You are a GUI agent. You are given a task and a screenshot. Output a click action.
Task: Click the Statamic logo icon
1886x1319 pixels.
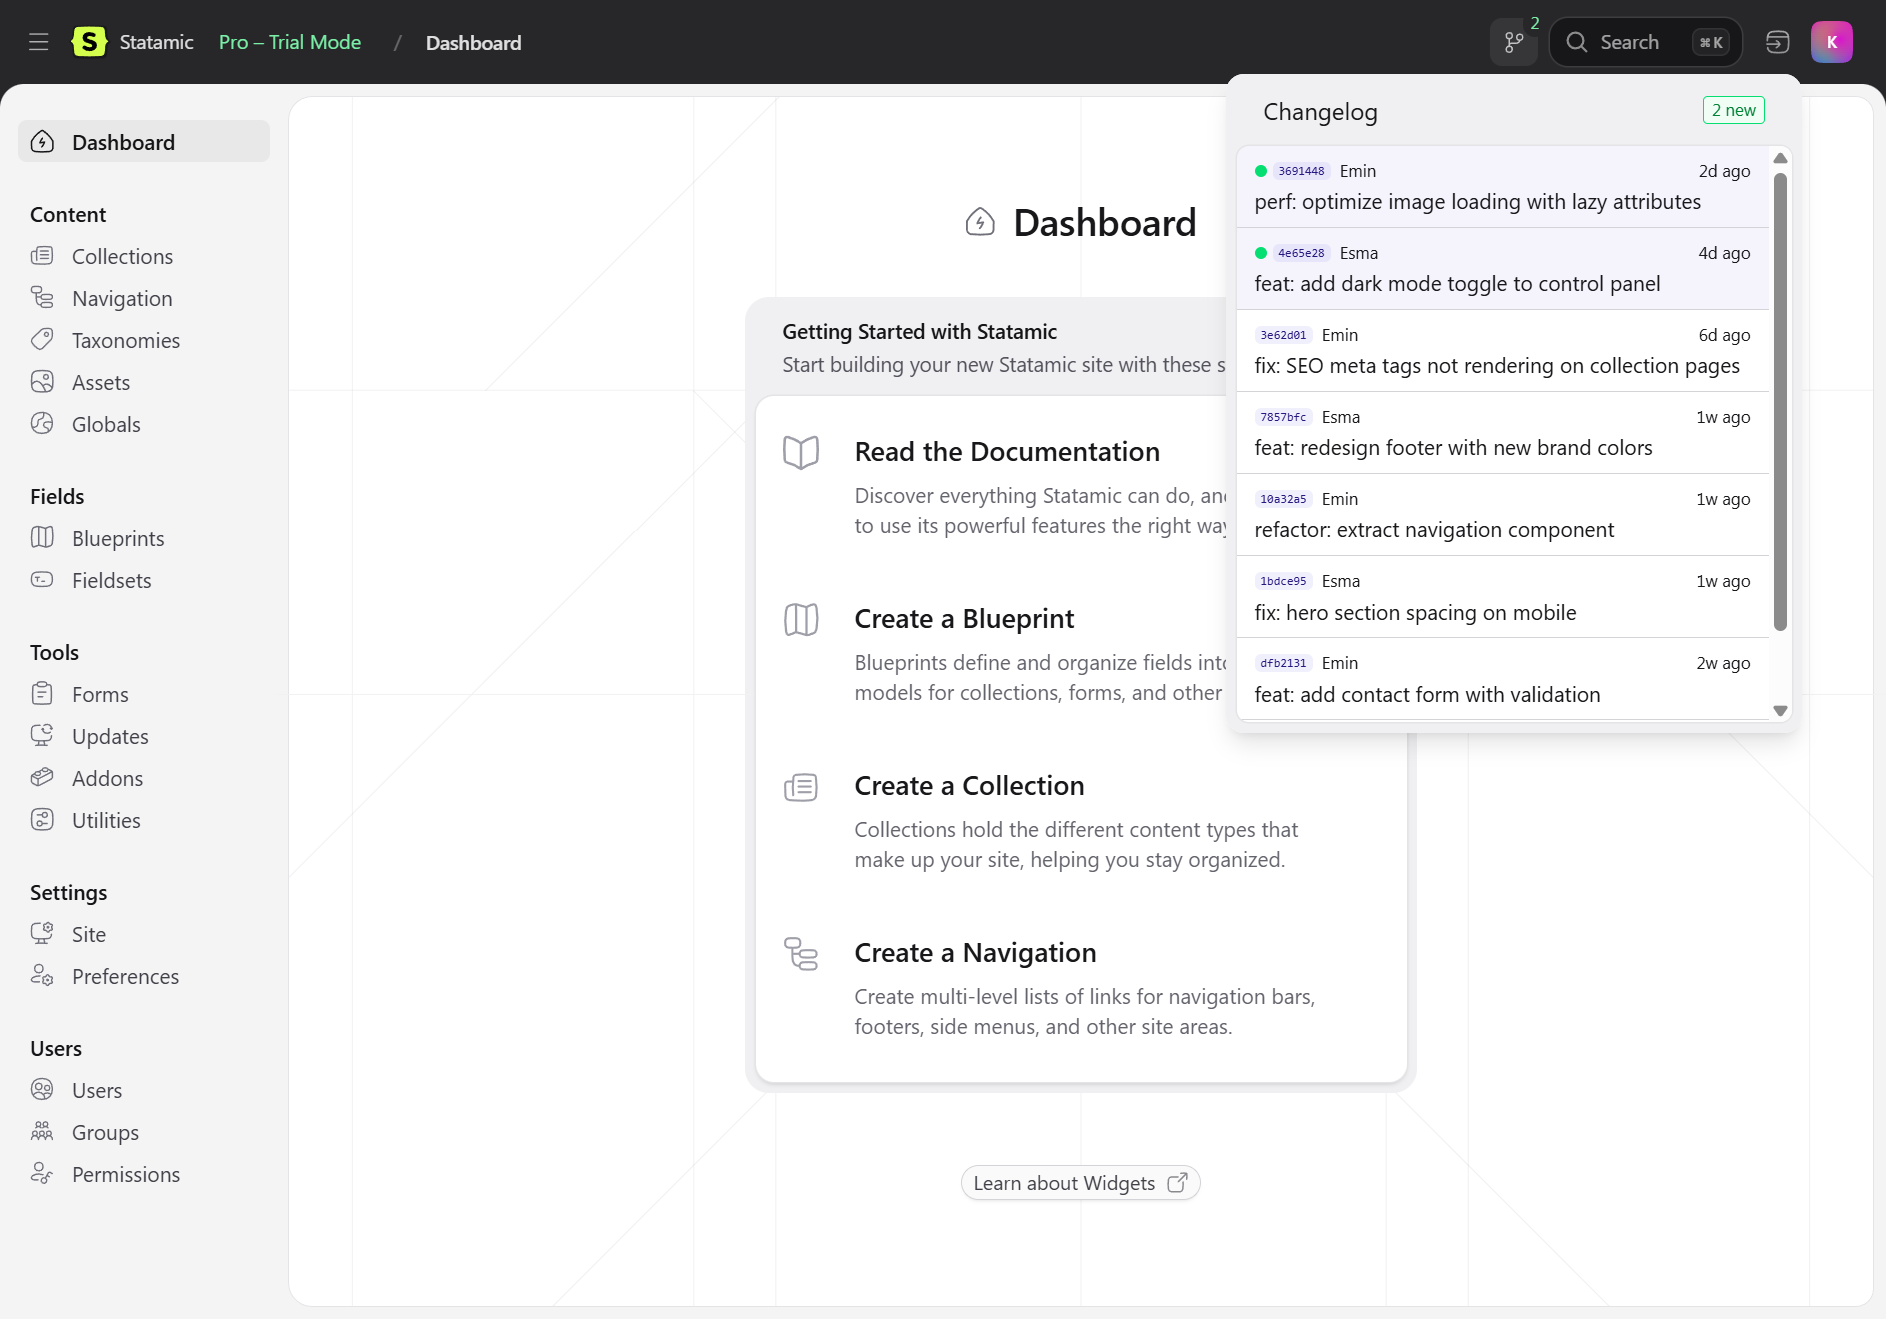(x=89, y=42)
